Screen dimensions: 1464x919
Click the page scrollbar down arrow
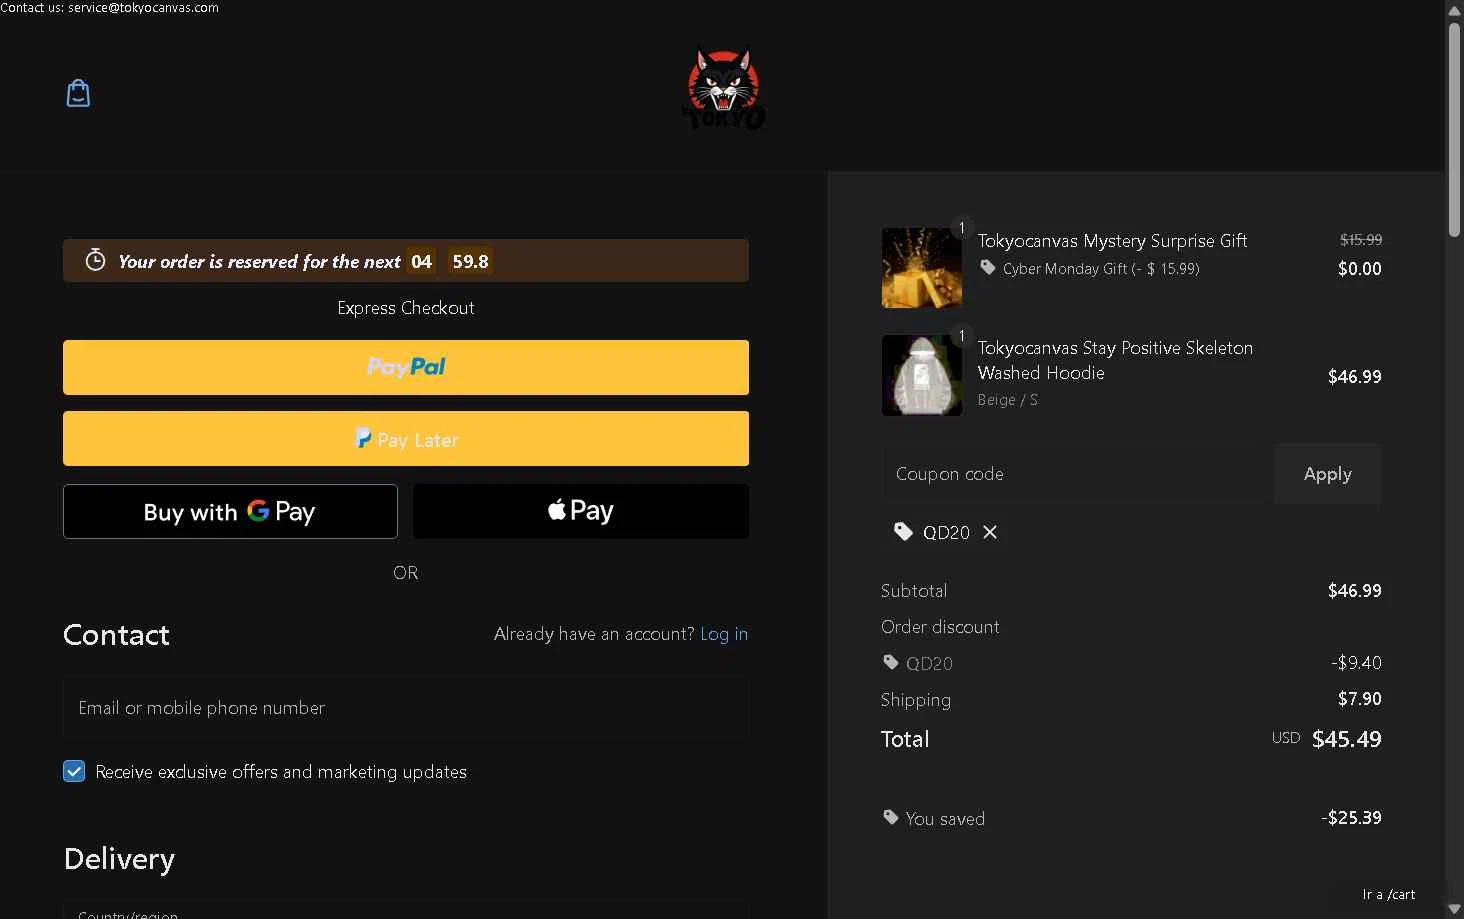pyautogui.click(x=1455, y=909)
